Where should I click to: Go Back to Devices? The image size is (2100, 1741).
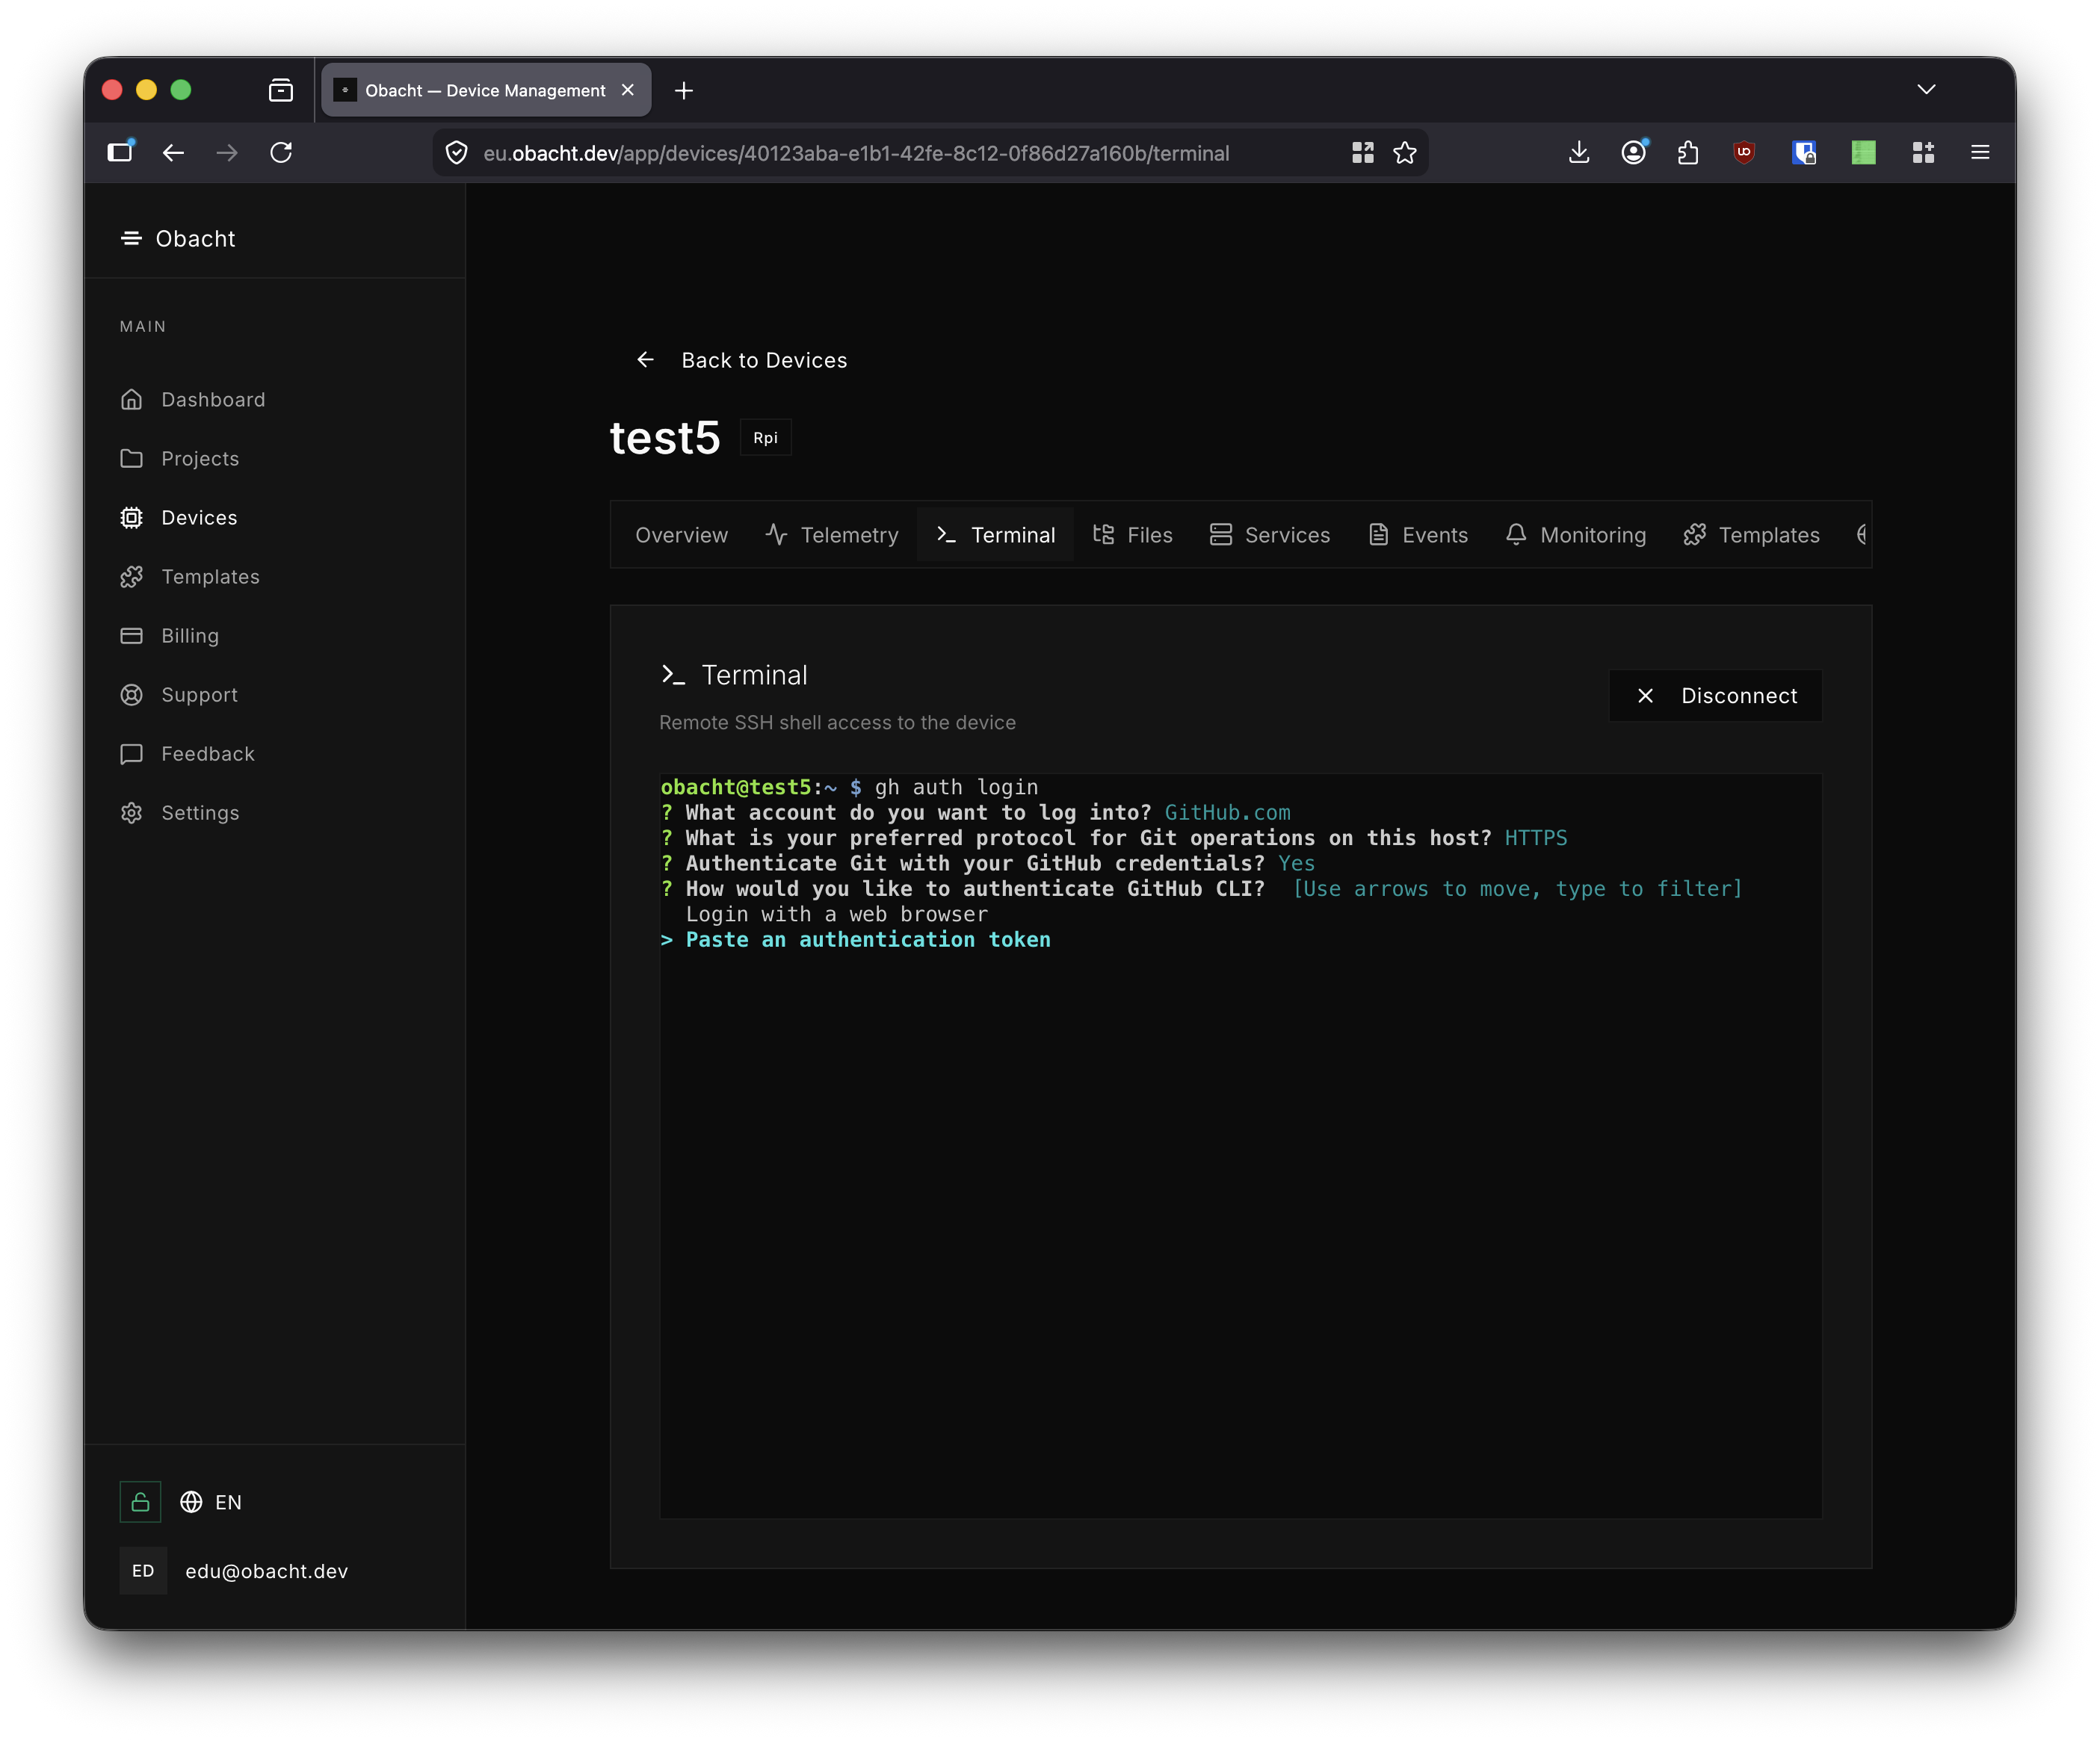741,360
